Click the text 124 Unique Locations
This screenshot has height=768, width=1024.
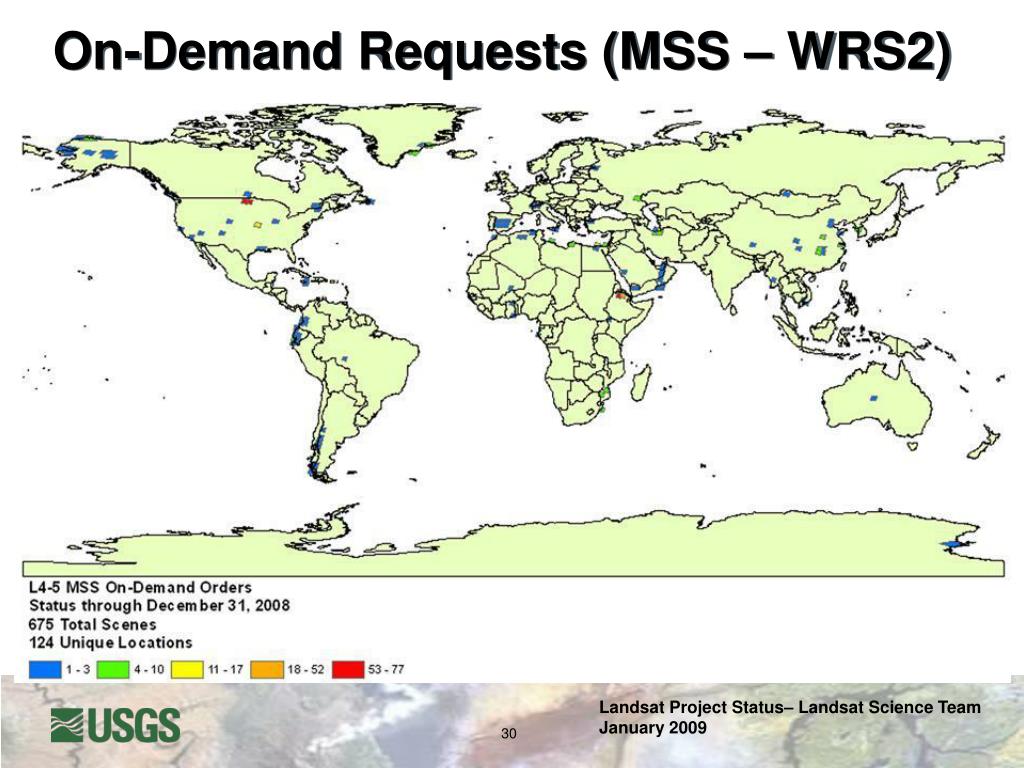(110, 643)
